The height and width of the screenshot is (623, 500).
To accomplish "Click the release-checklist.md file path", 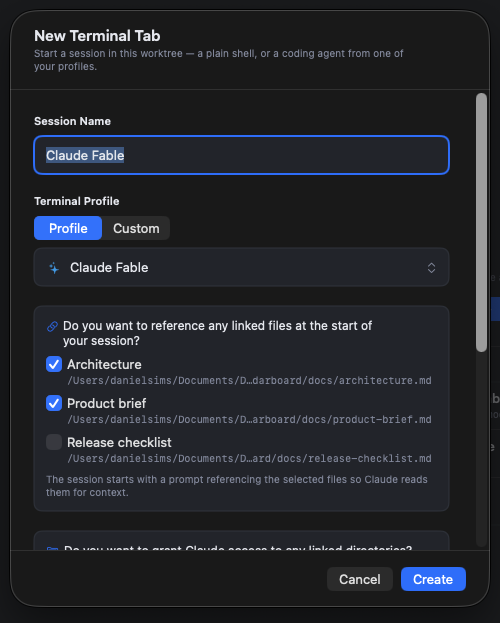I will pos(249,459).
